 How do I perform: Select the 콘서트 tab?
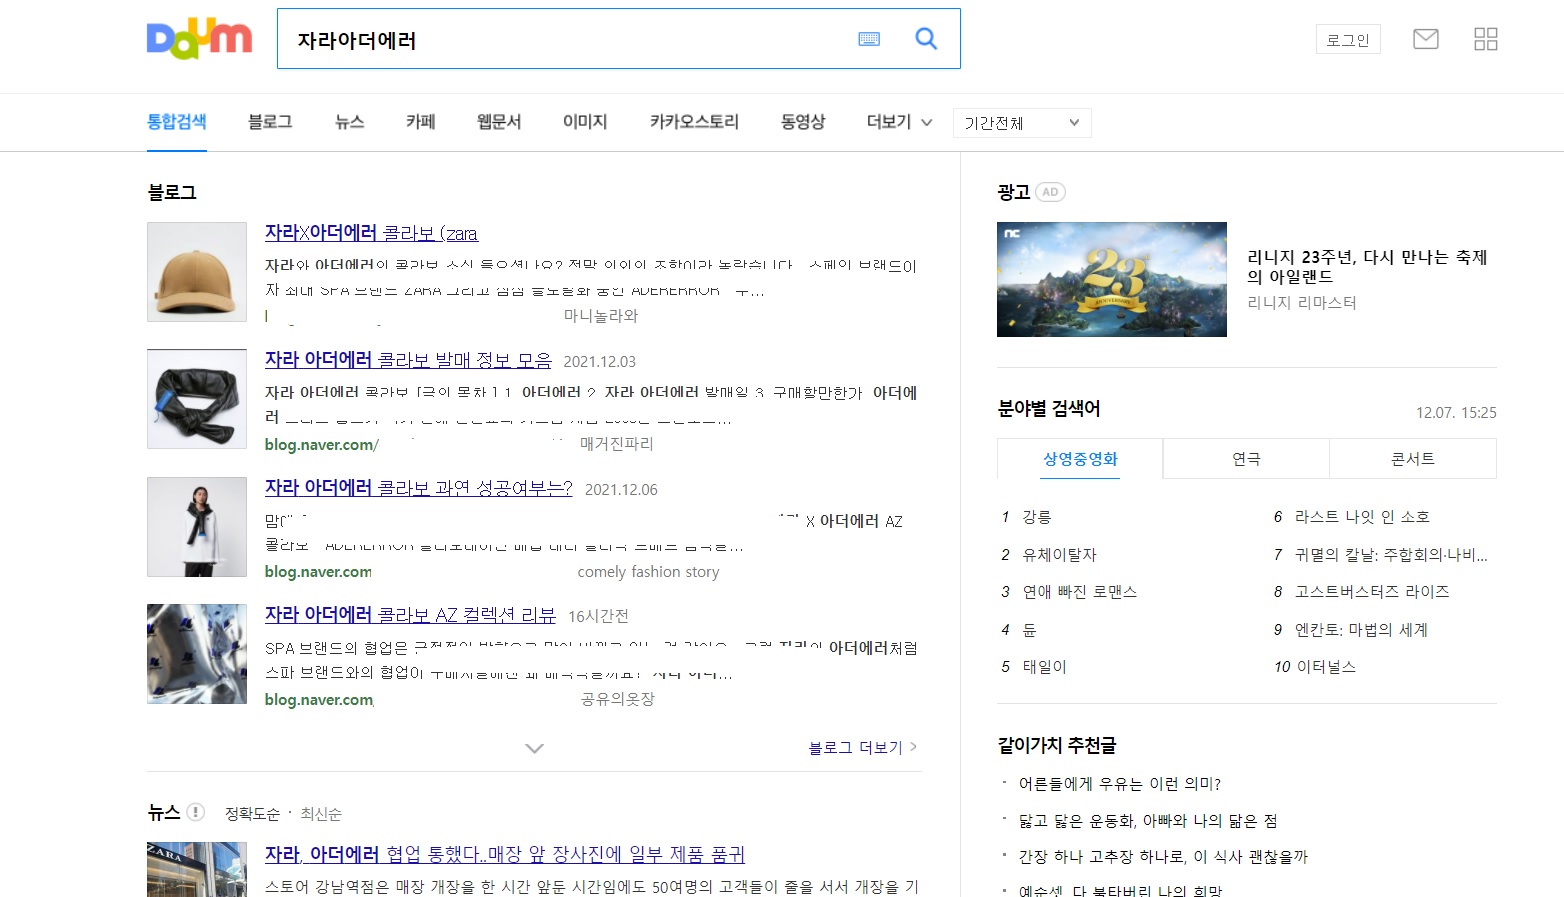[x=1413, y=459]
